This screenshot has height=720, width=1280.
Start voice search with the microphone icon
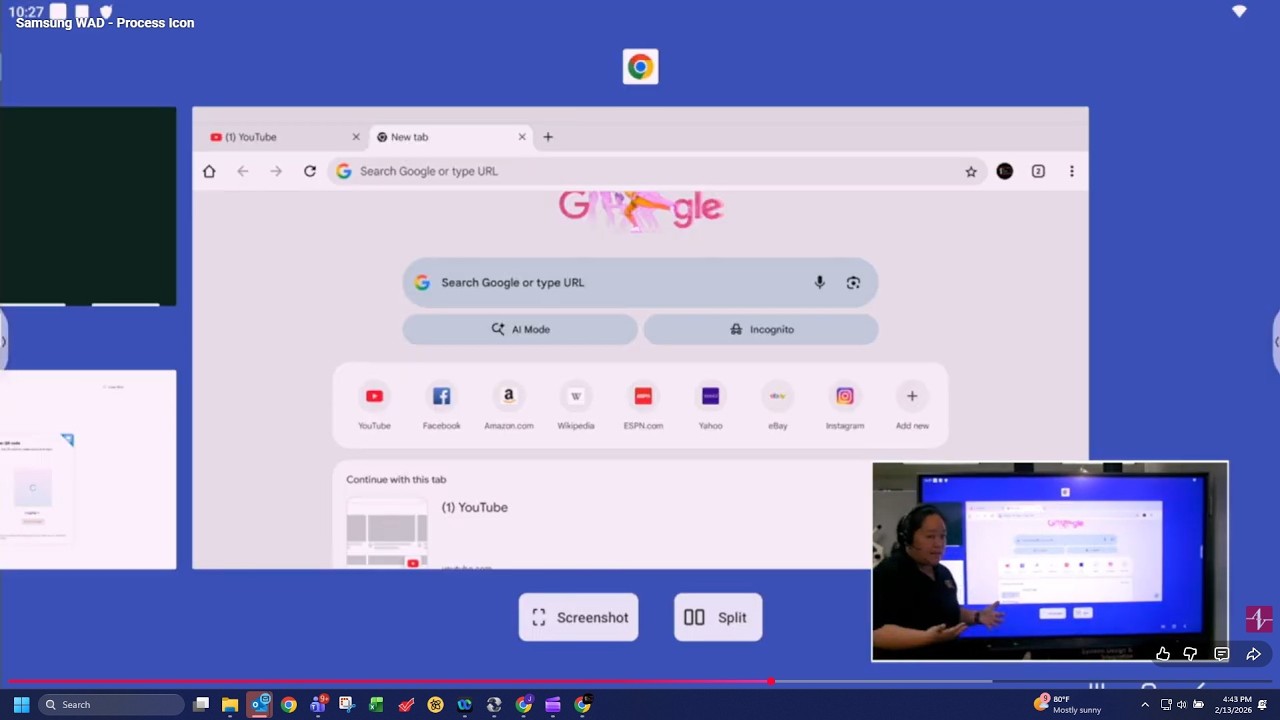819,283
